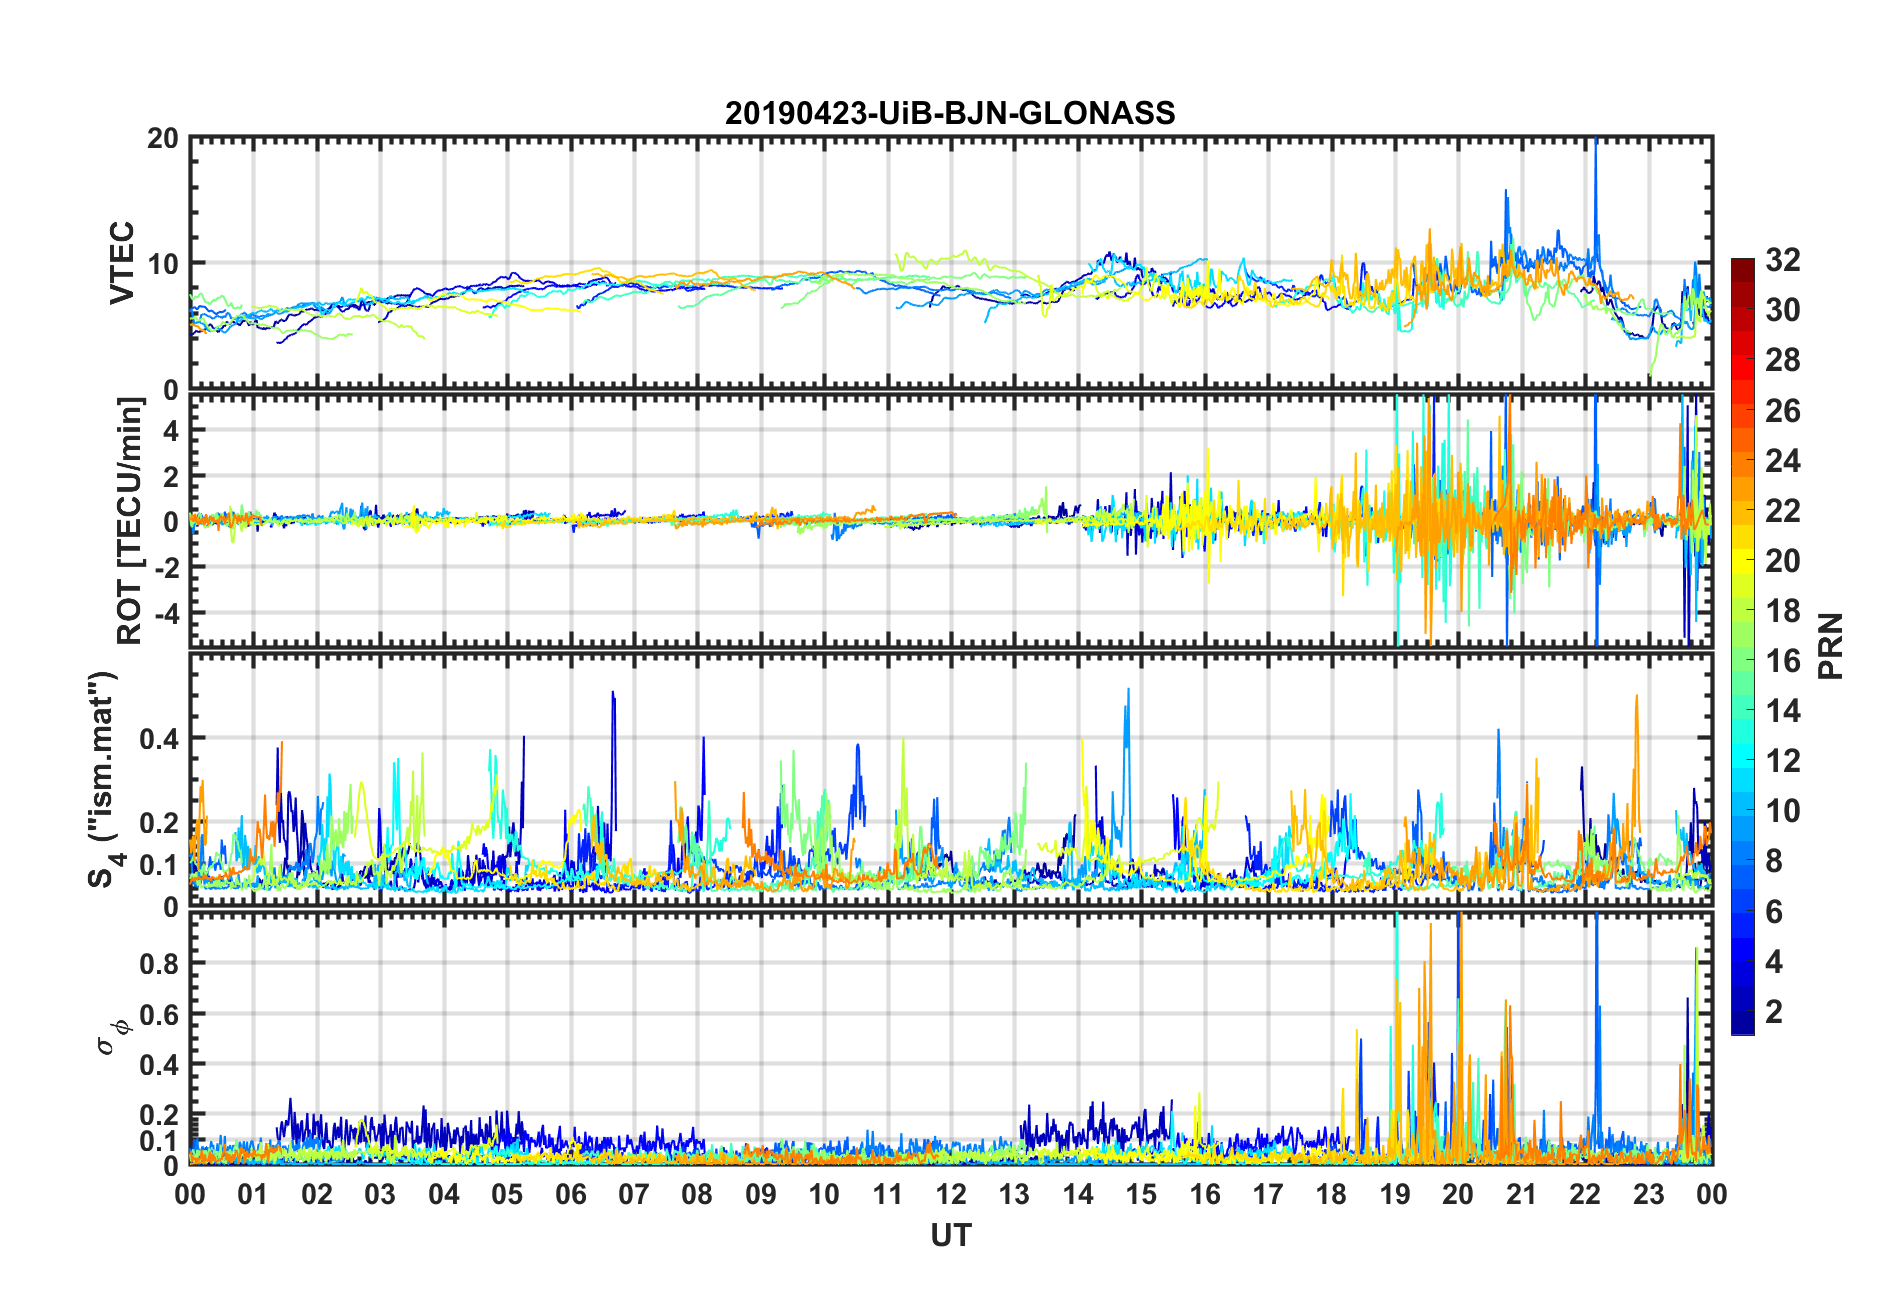Viewport: 1902px width, 1292px height.
Task: Select the 0.4 tick on the sigma-phi axis
Action: click(159, 1064)
